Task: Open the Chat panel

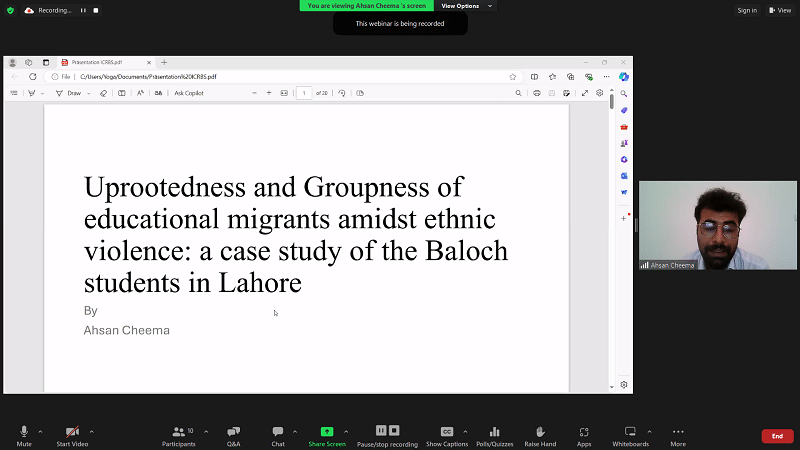Action: (x=278, y=432)
